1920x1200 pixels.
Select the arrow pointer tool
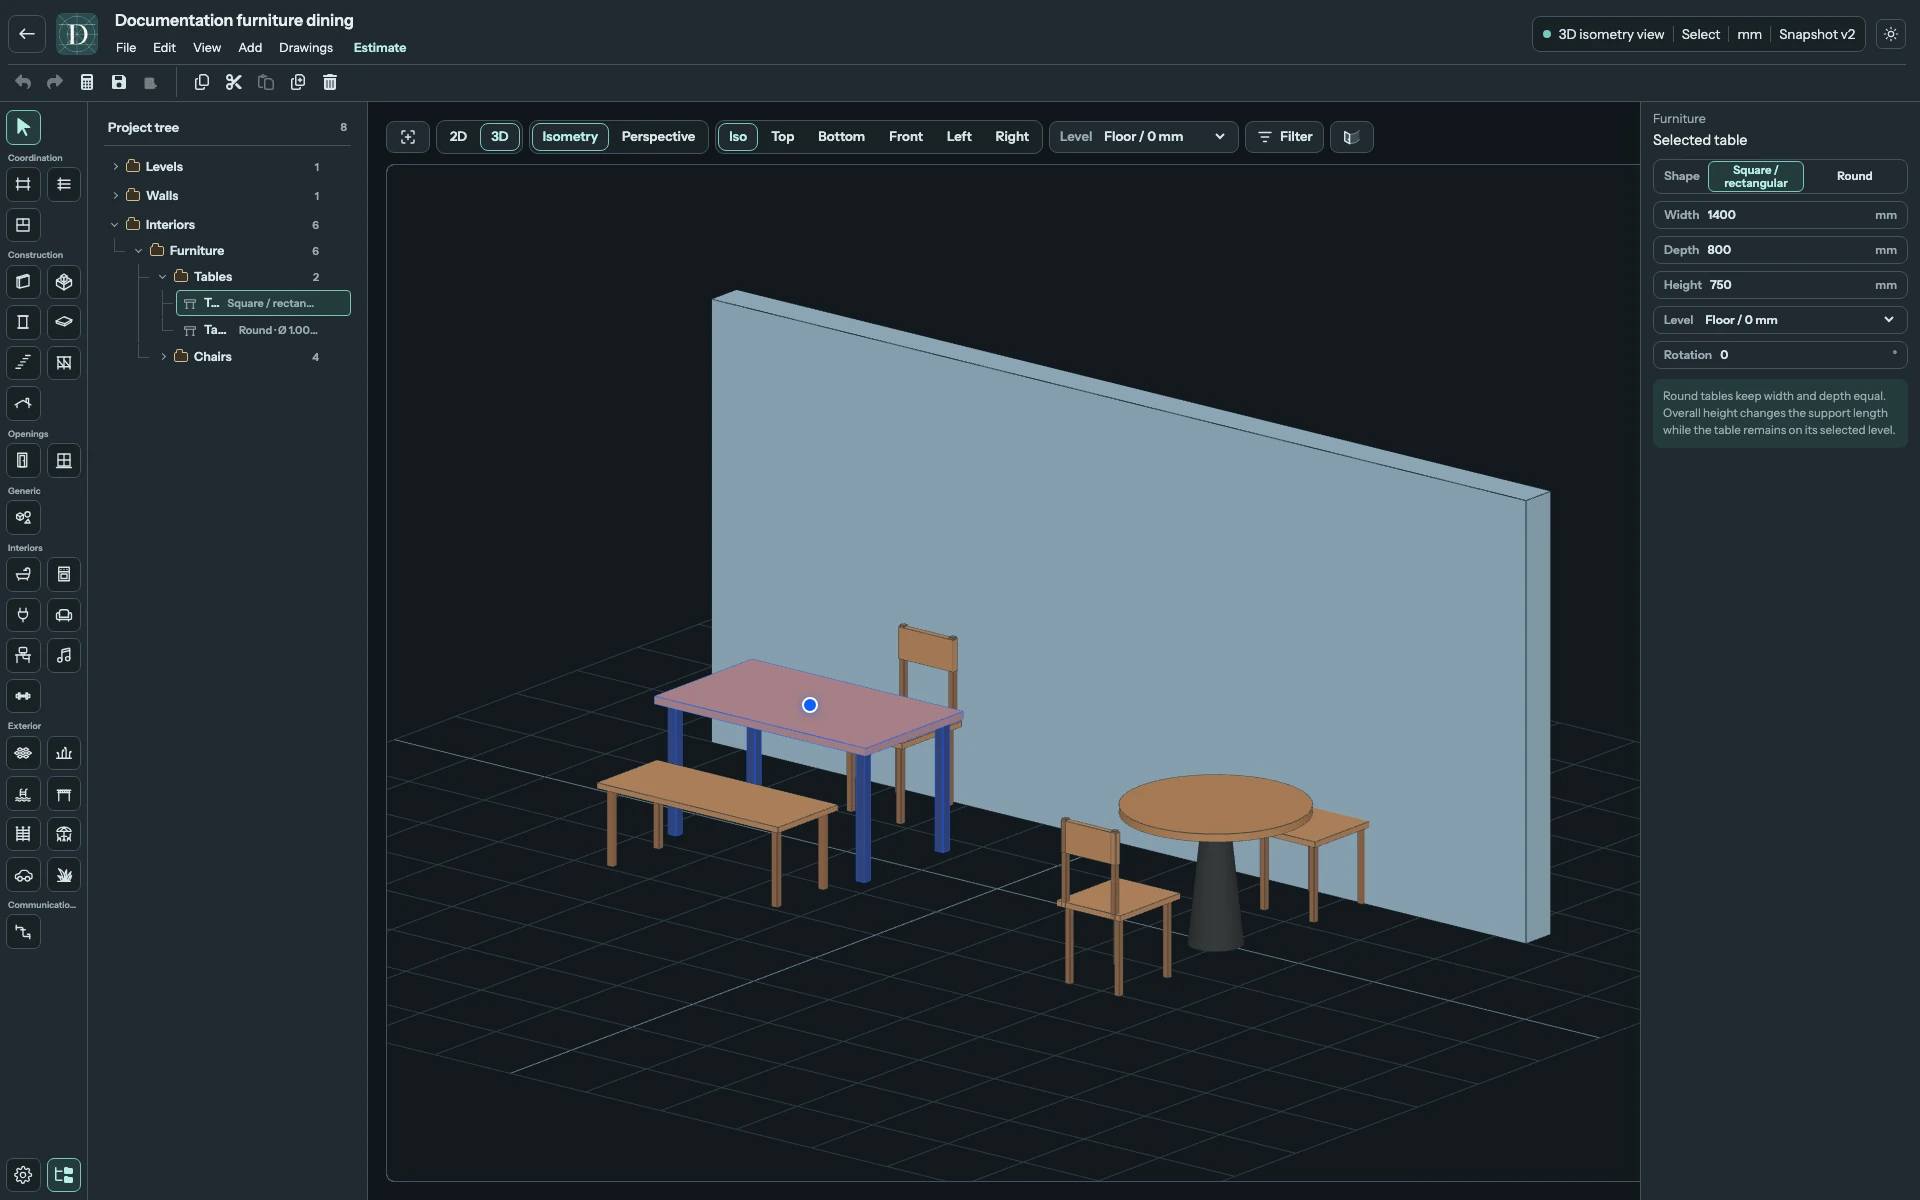click(x=23, y=127)
